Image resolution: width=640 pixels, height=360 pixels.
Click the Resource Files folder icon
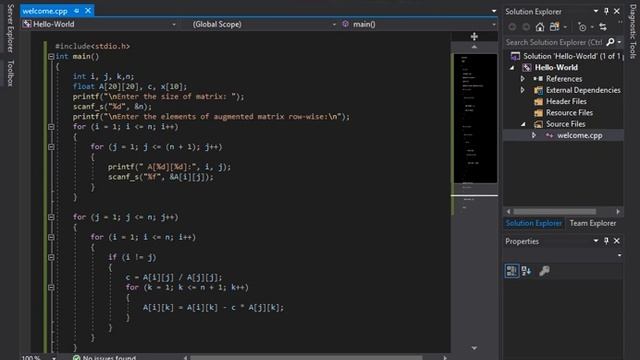538,113
